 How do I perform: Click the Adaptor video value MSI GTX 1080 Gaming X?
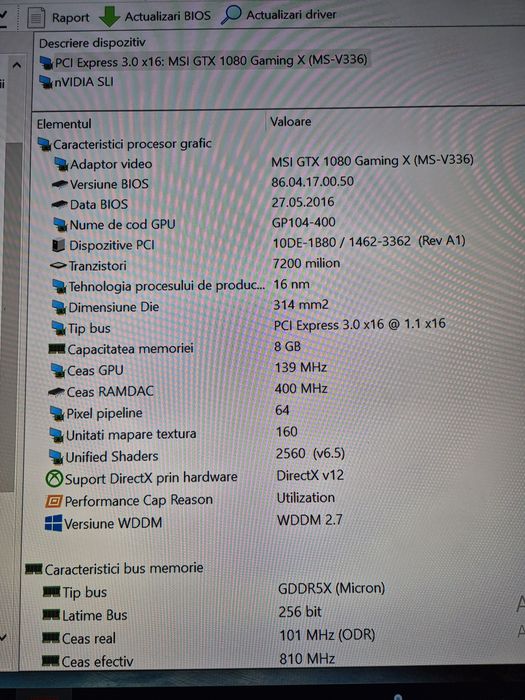click(x=372, y=160)
